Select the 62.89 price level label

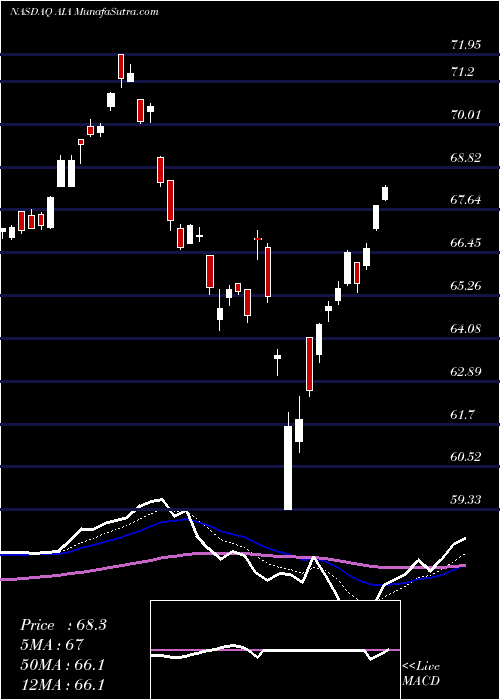pos(467,371)
